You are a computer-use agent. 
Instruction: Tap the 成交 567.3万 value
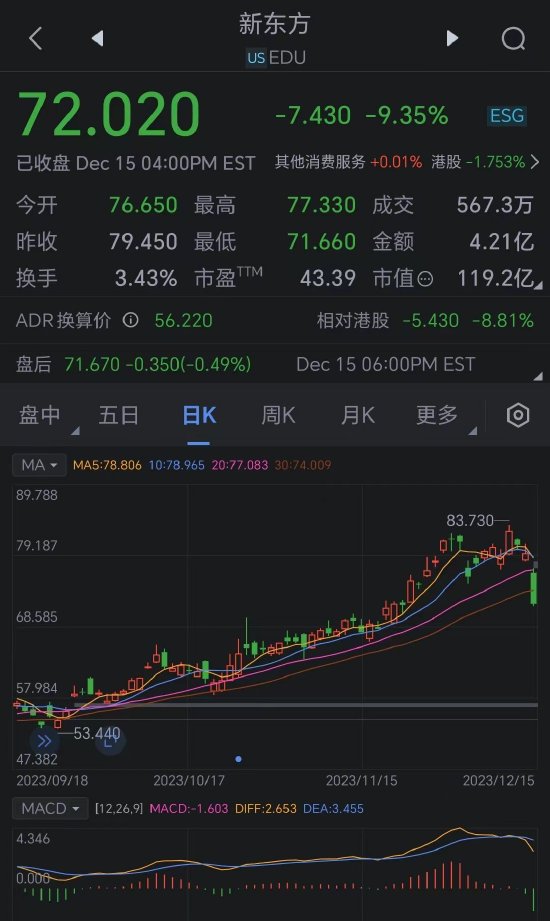tap(495, 205)
